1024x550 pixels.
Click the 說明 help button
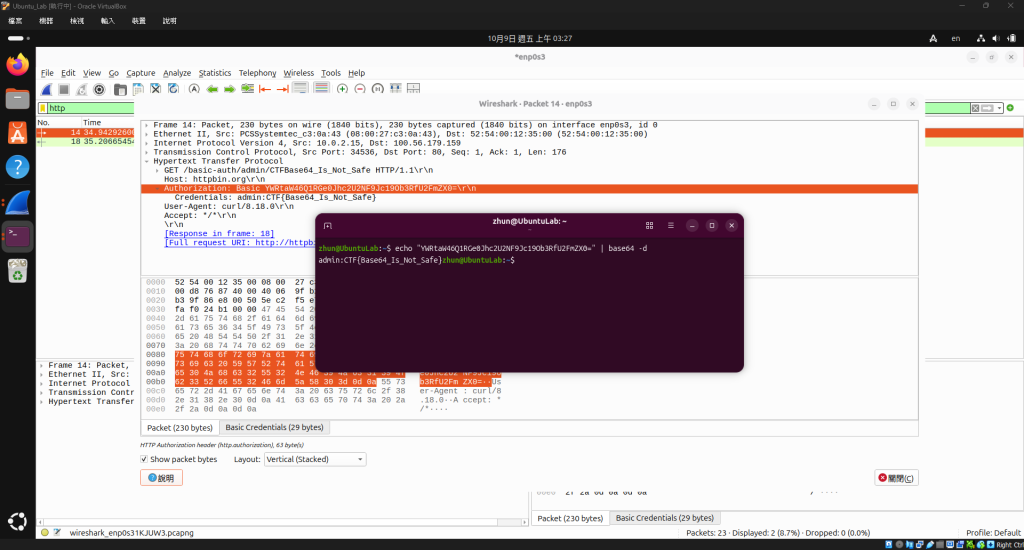point(161,478)
